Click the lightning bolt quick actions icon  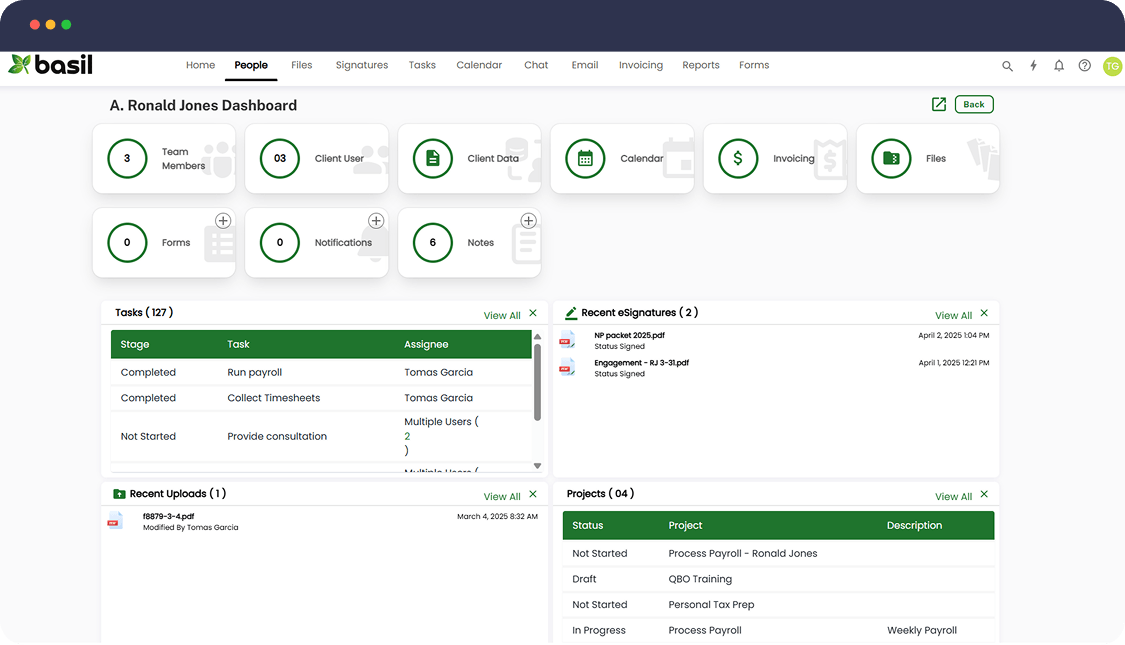pos(1033,66)
